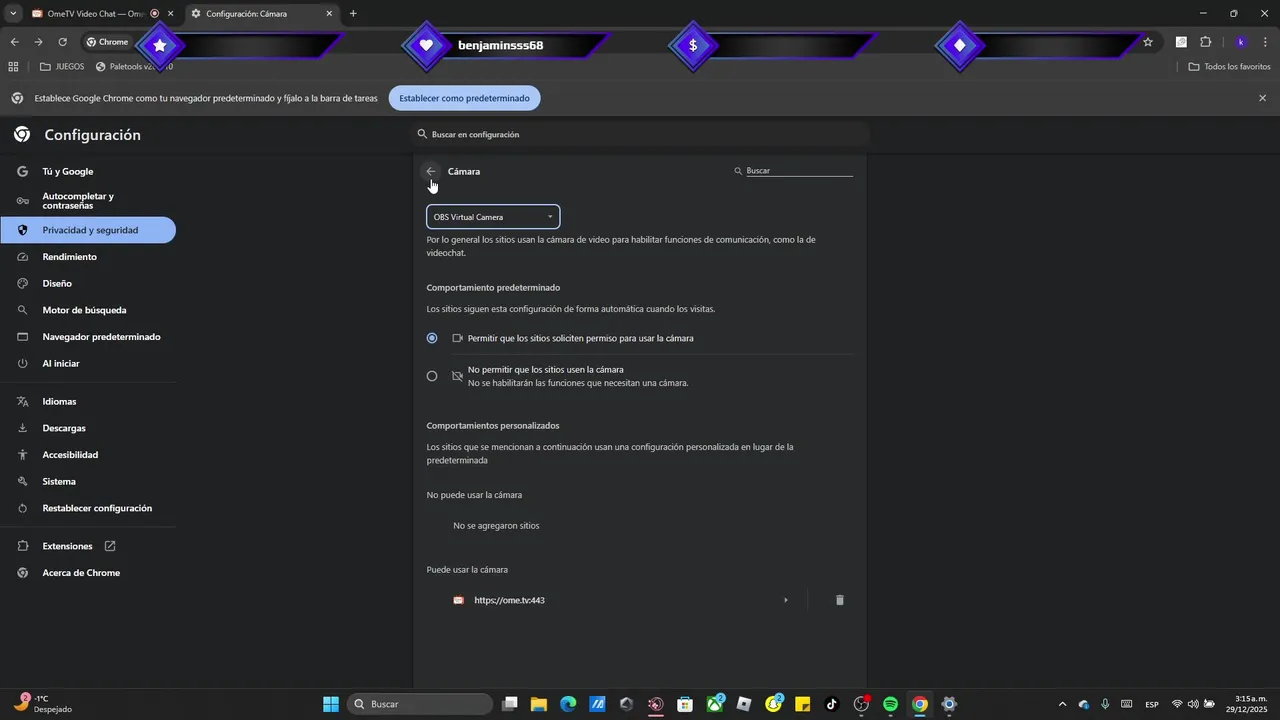The height and width of the screenshot is (720, 1280).
Task: Open the Chrome extensions puzzle icon
Action: [1205, 42]
